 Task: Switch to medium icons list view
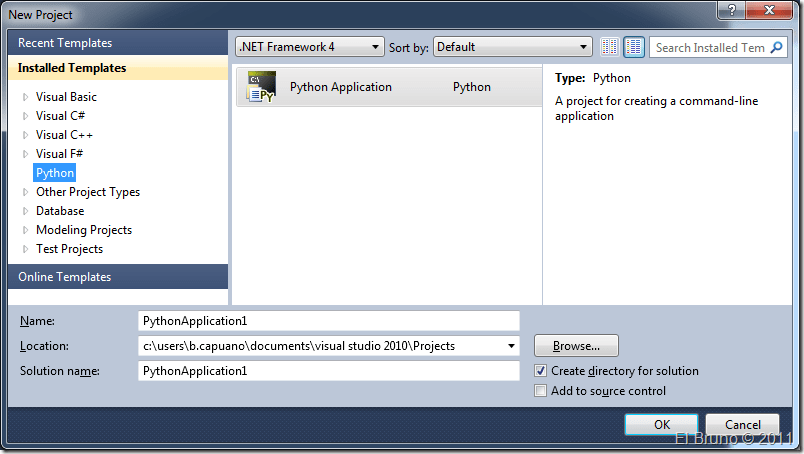[634, 47]
